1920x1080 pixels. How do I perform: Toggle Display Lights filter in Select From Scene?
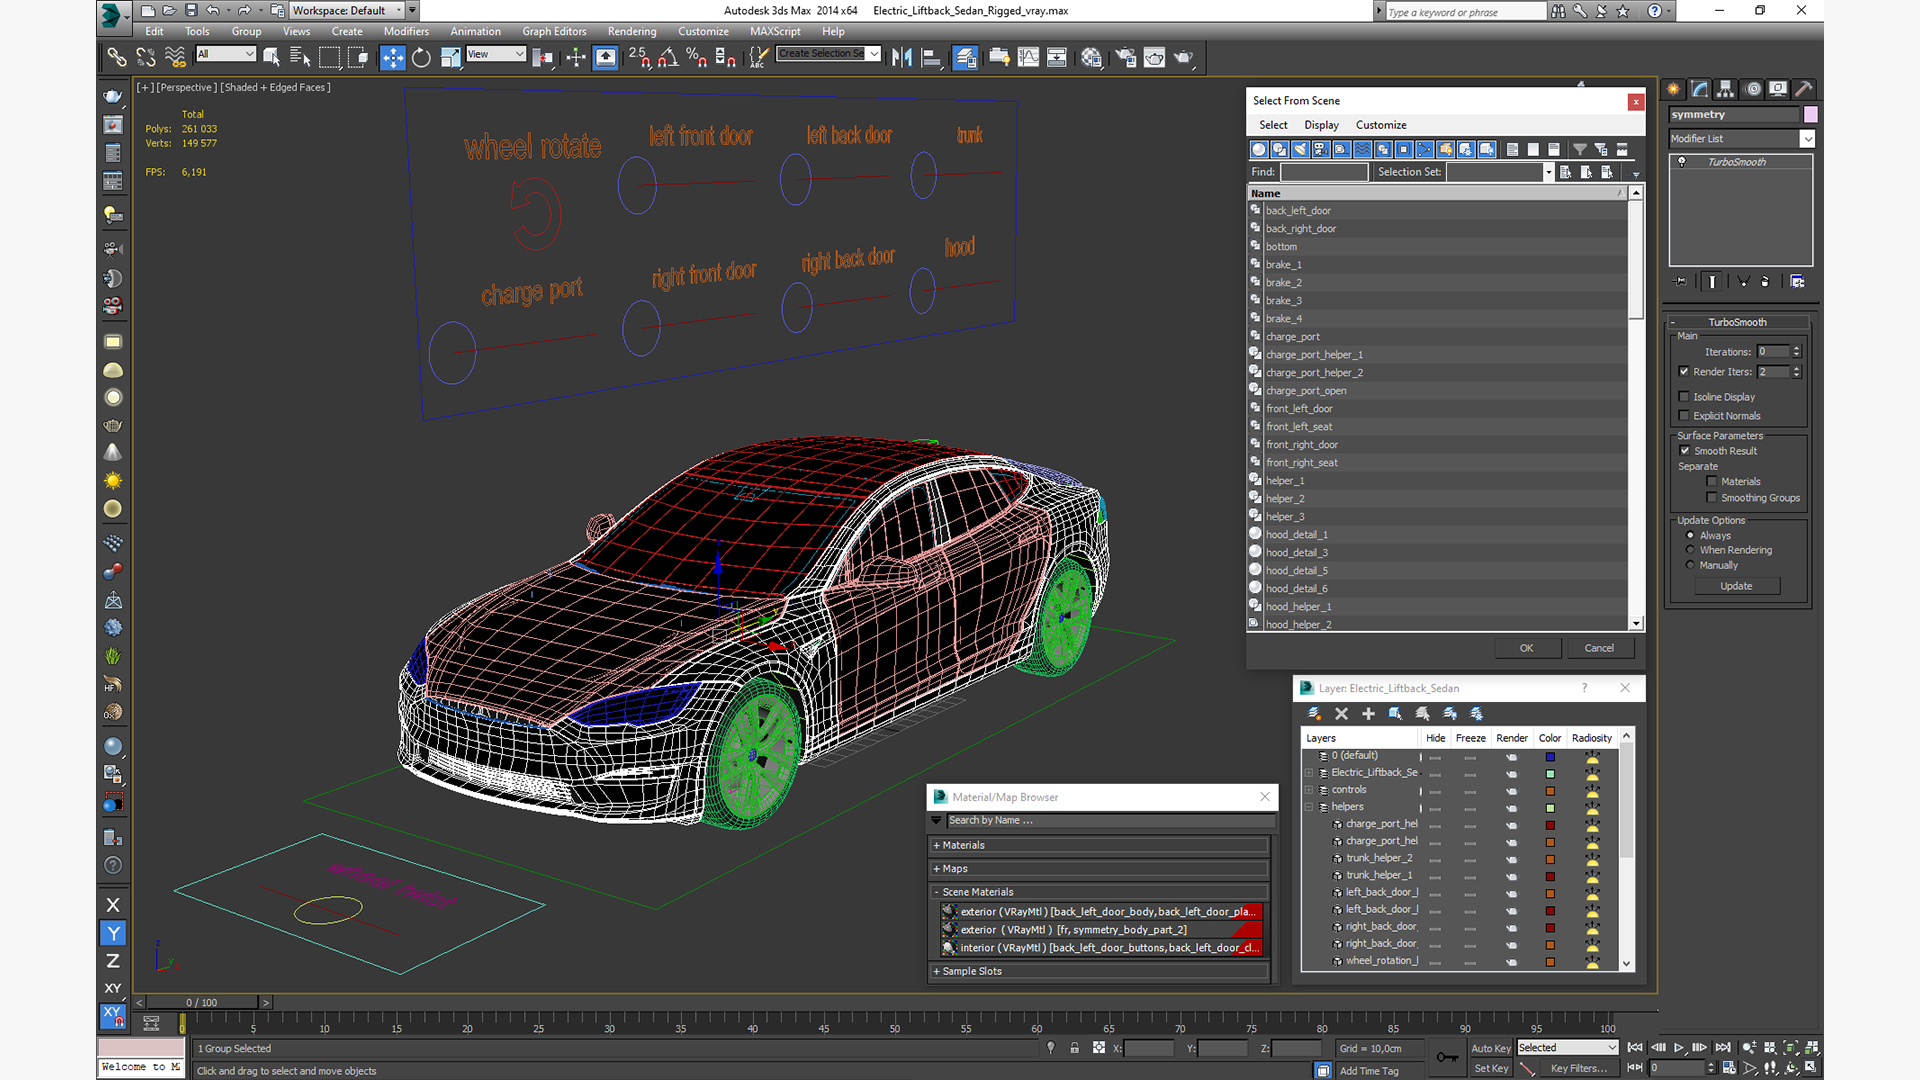click(x=1300, y=149)
